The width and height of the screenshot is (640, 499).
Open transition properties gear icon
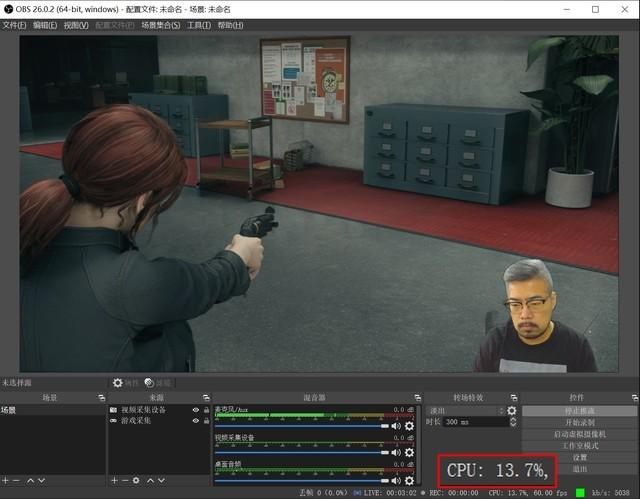(512, 410)
